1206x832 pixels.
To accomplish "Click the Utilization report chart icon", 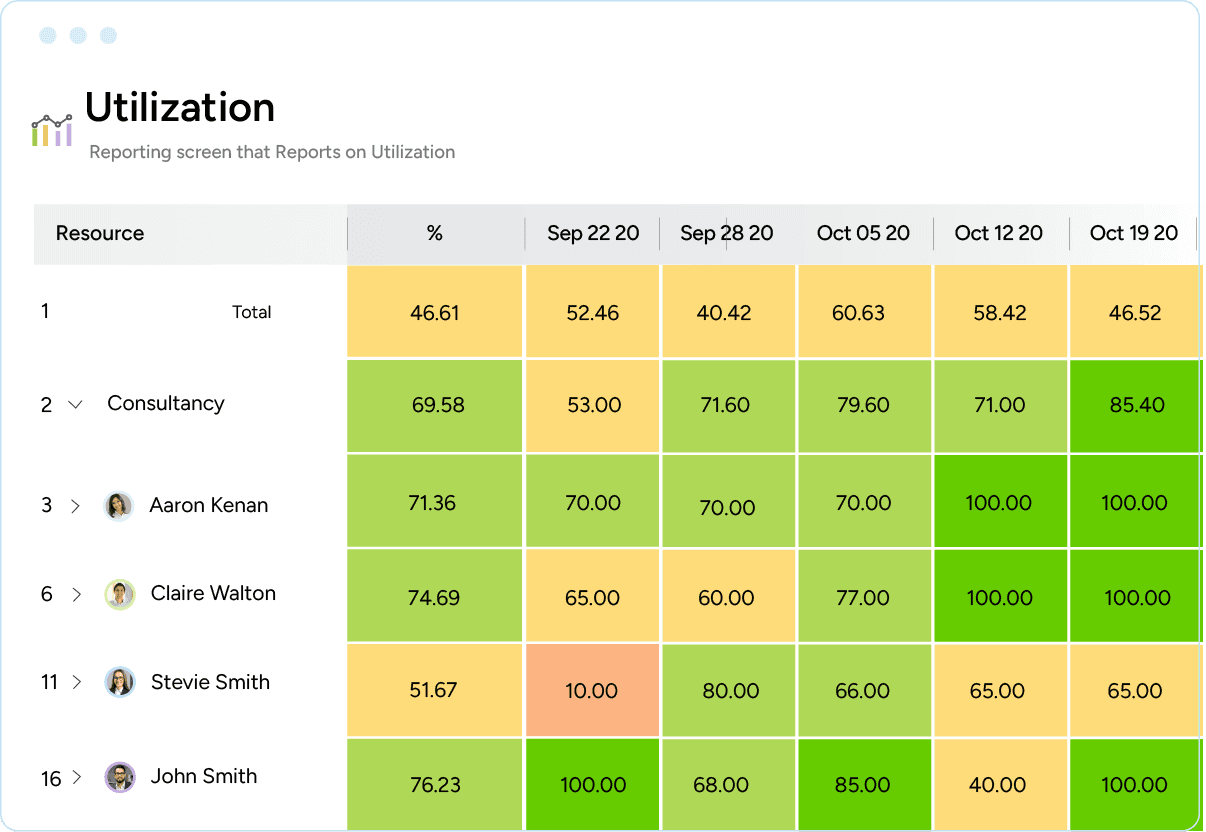I will (x=52, y=128).
